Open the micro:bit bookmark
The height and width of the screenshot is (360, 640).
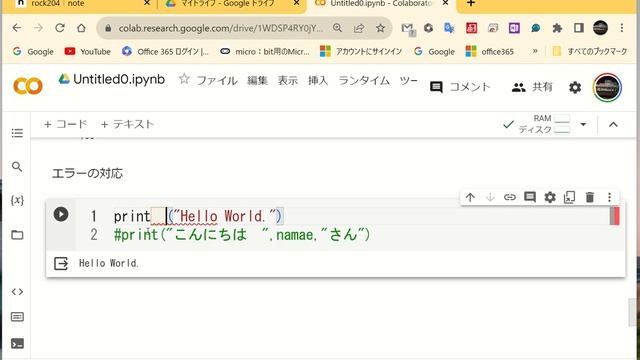pyautogui.click(x=265, y=51)
